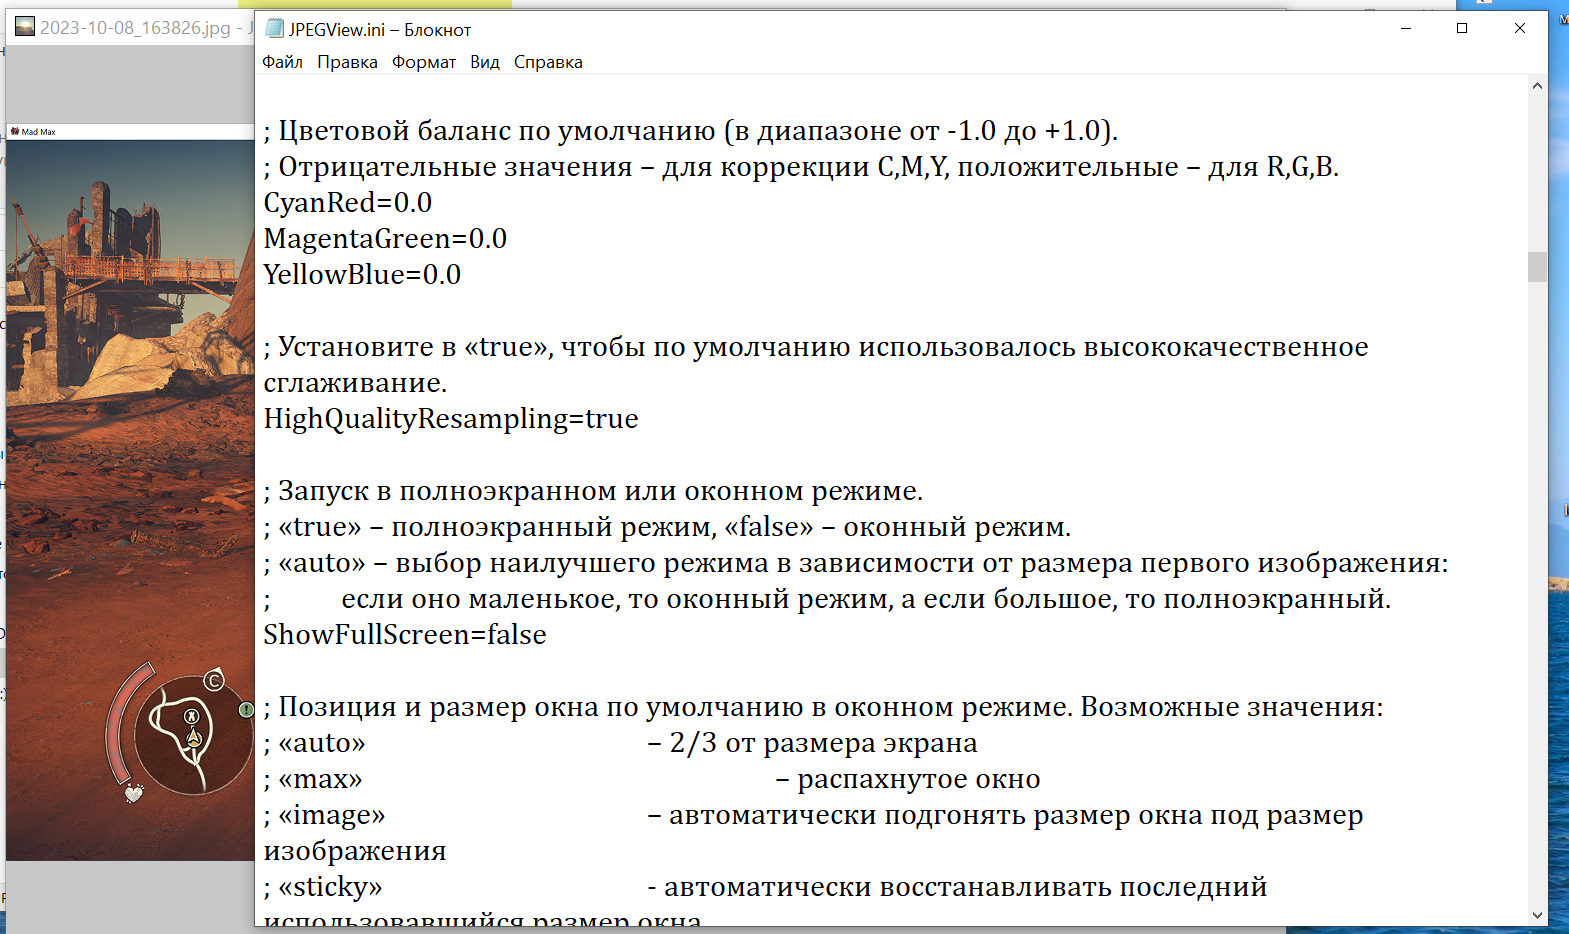The height and width of the screenshot is (934, 1569).
Task: Click the line starting "если оно маленькое"
Action: coord(866,599)
